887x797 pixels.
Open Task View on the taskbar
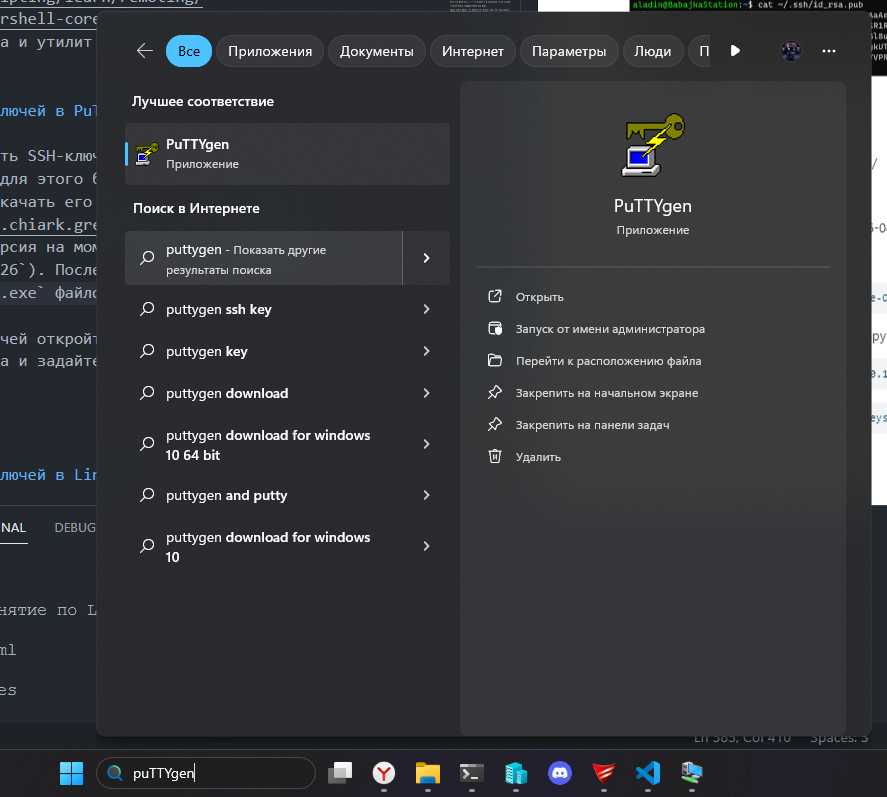point(341,772)
